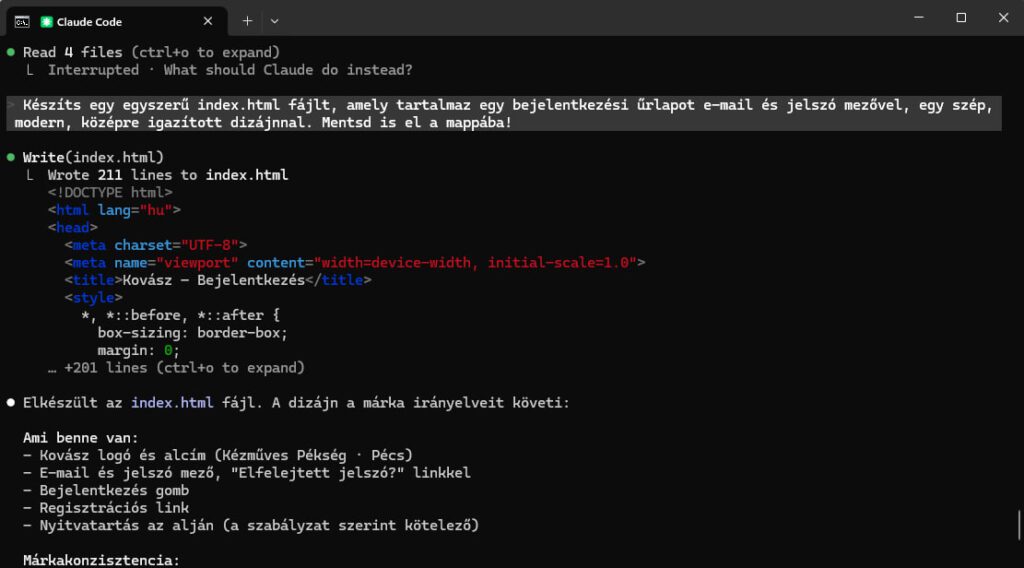Close the terminal window
1024x568 pixels.
coord(1003,18)
